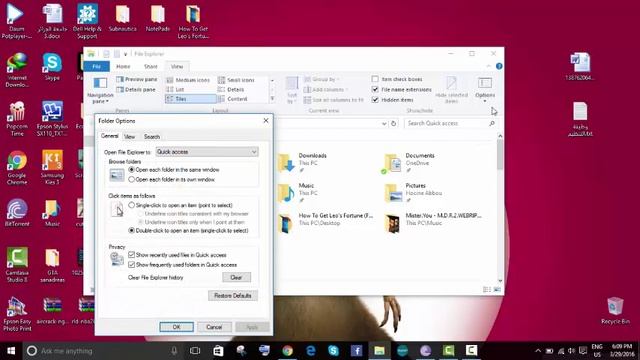The image size is (640, 360).
Task: Open Task View on taskbar
Action: tap(195, 351)
